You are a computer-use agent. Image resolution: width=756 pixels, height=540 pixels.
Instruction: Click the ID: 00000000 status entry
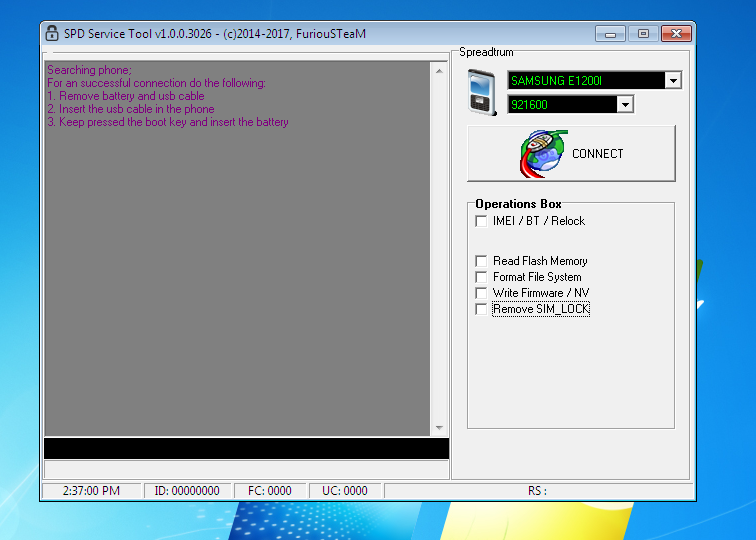(x=187, y=491)
